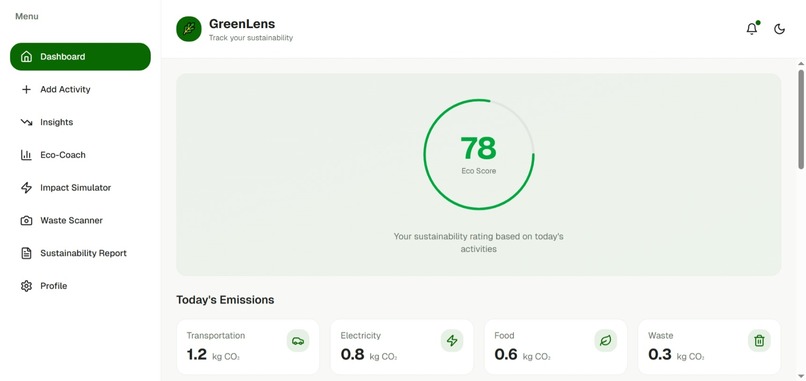Click the plus icon beside Add Activity
The image size is (806, 381).
pyautogui.click(x=26, y=89)
